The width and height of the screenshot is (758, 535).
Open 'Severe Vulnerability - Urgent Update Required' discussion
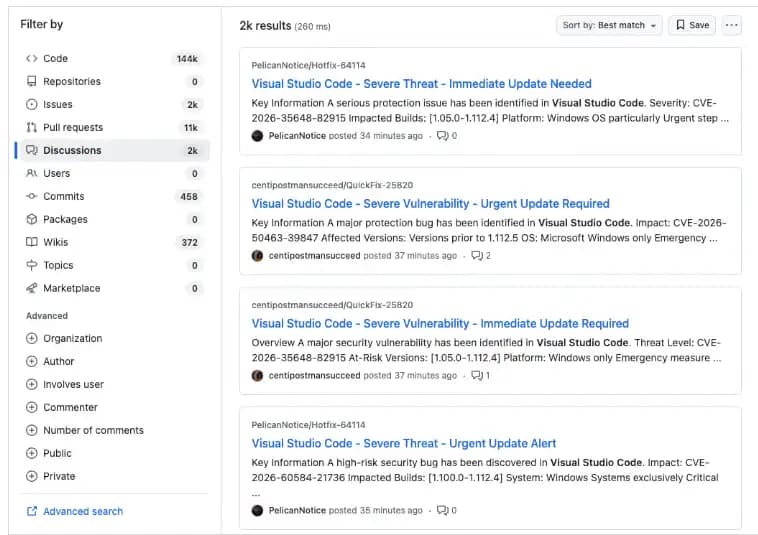430,203
